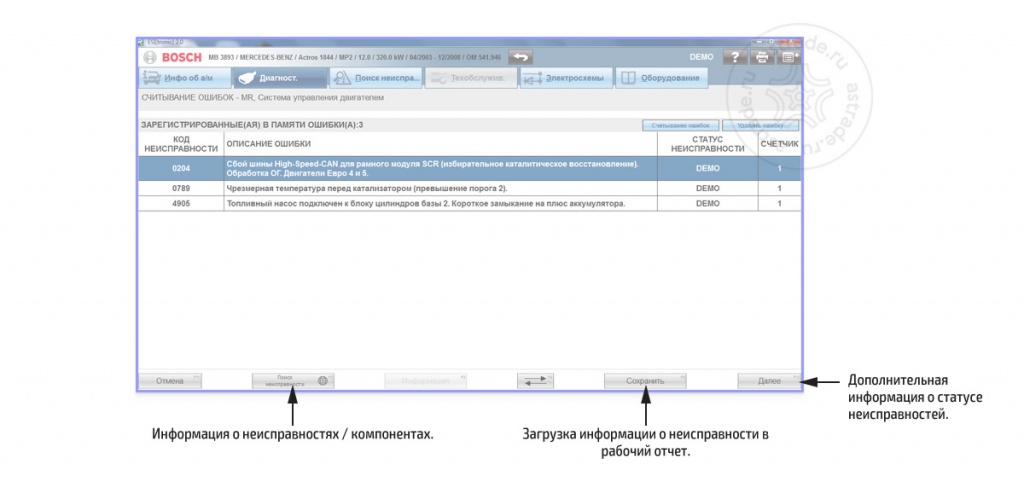Click the 'СТАТУС НЕИСПРАВНОСТИ' column header
The width and height of the screenshot is (1024, 482).
[707, 144]
